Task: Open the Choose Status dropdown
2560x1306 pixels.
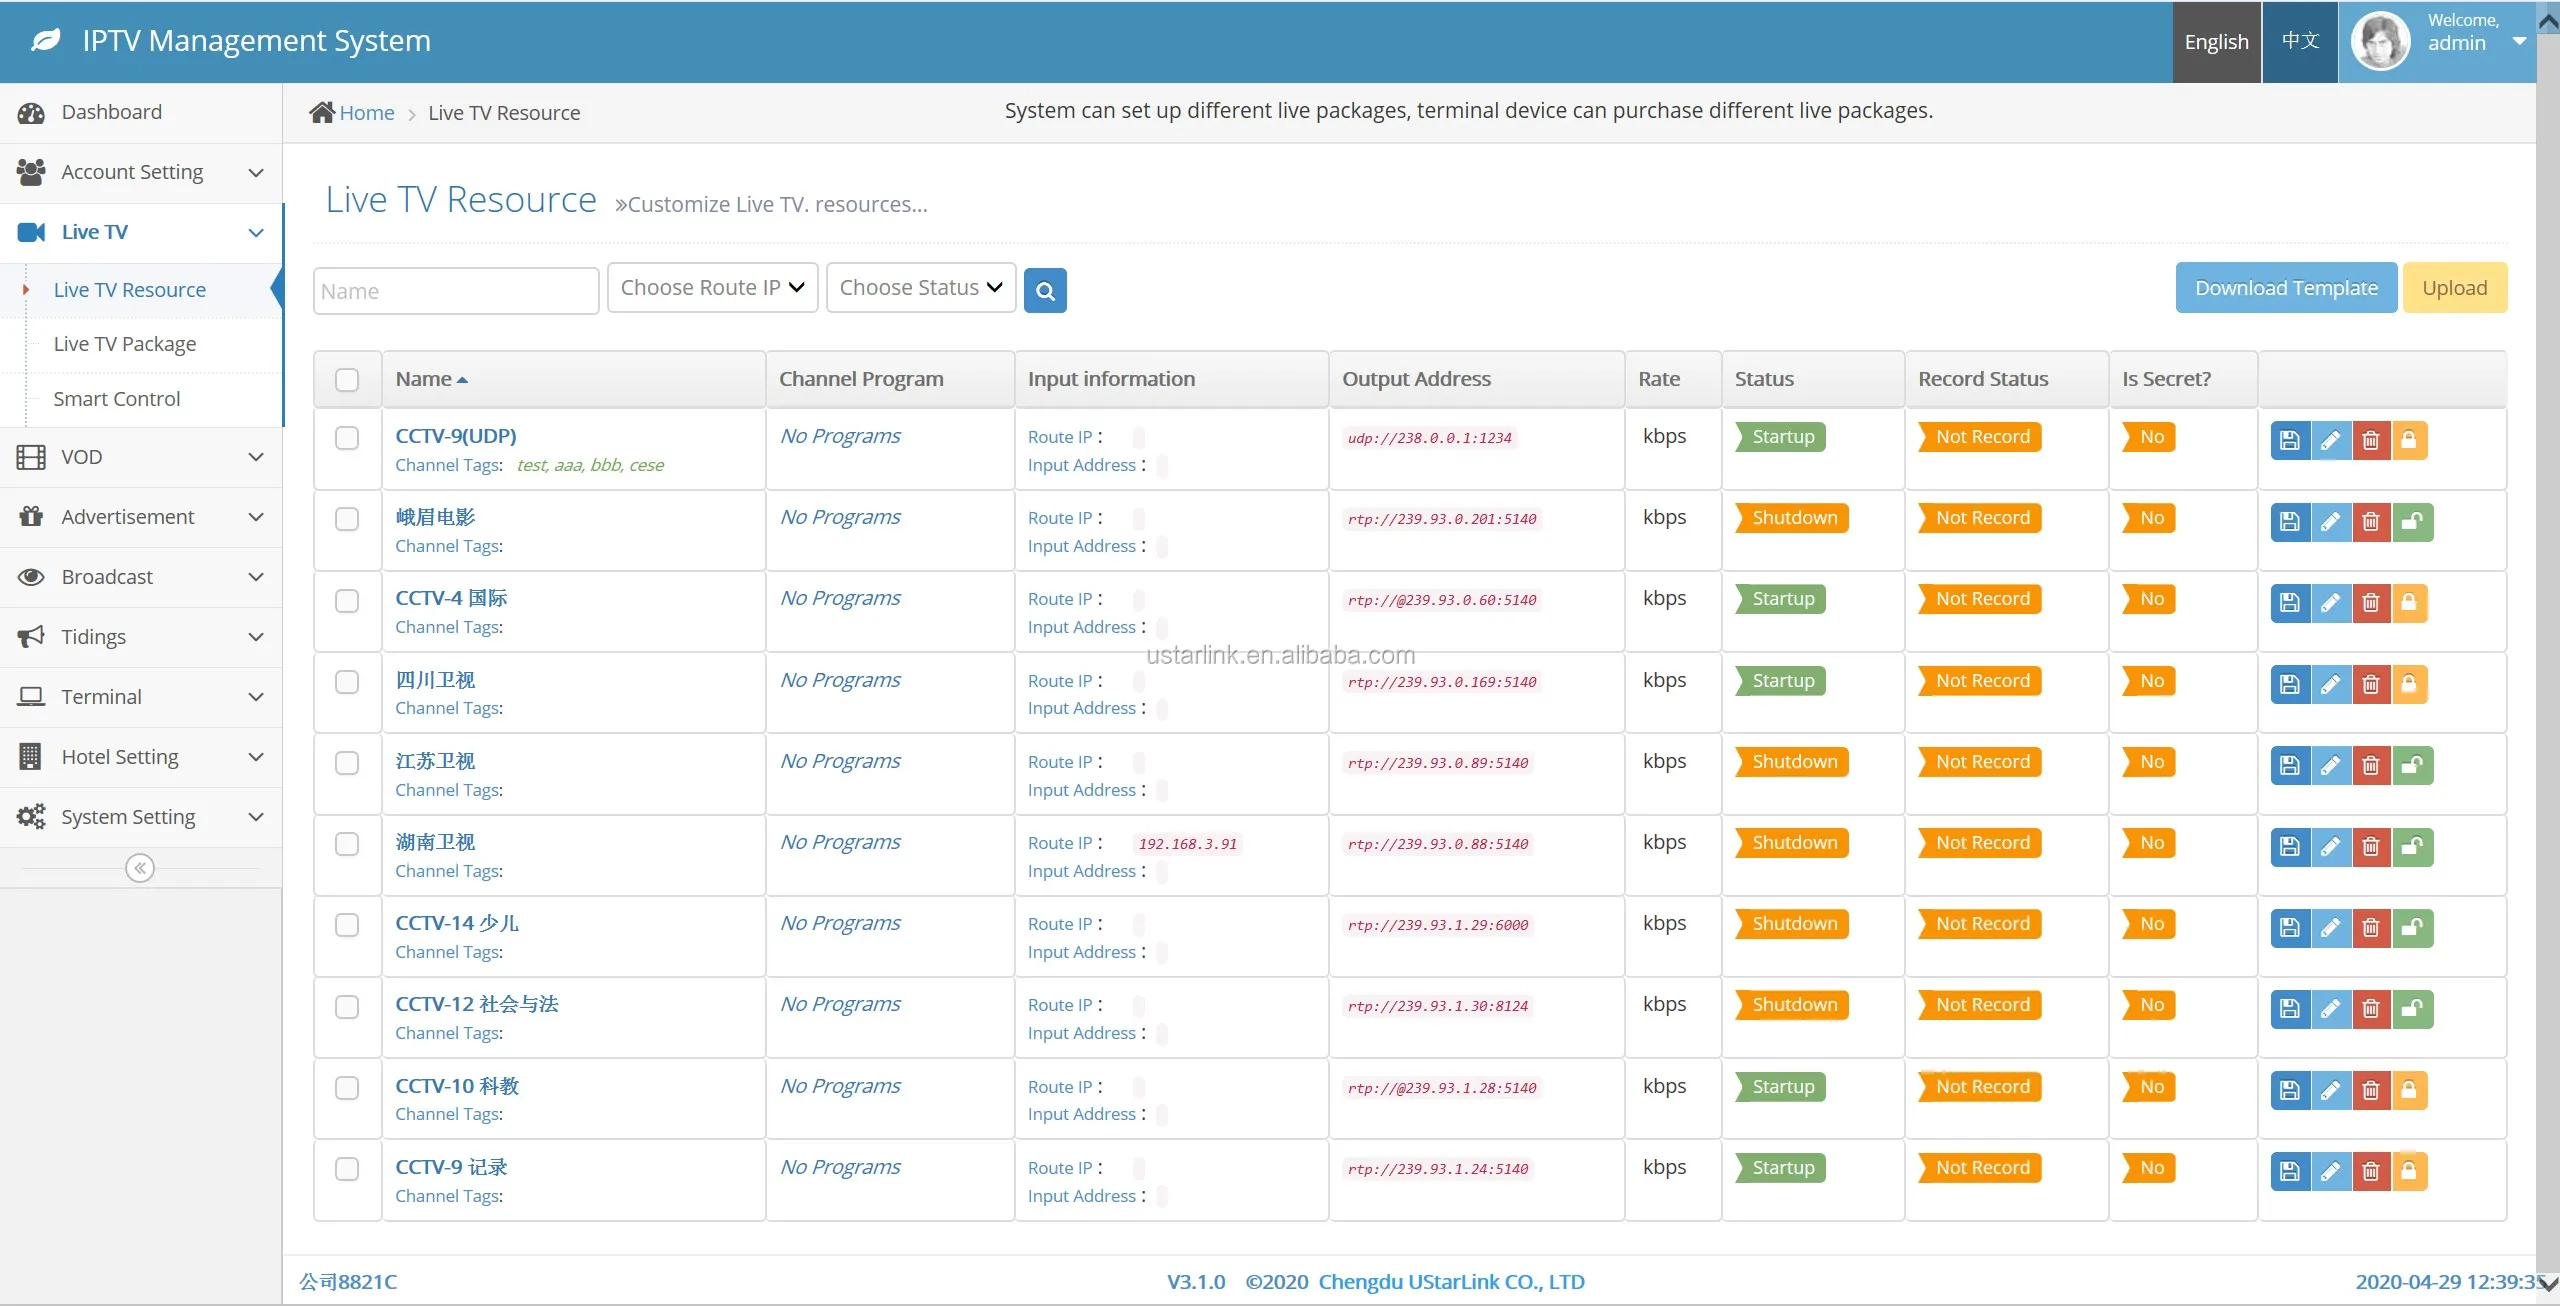Action: click(920, 288)
